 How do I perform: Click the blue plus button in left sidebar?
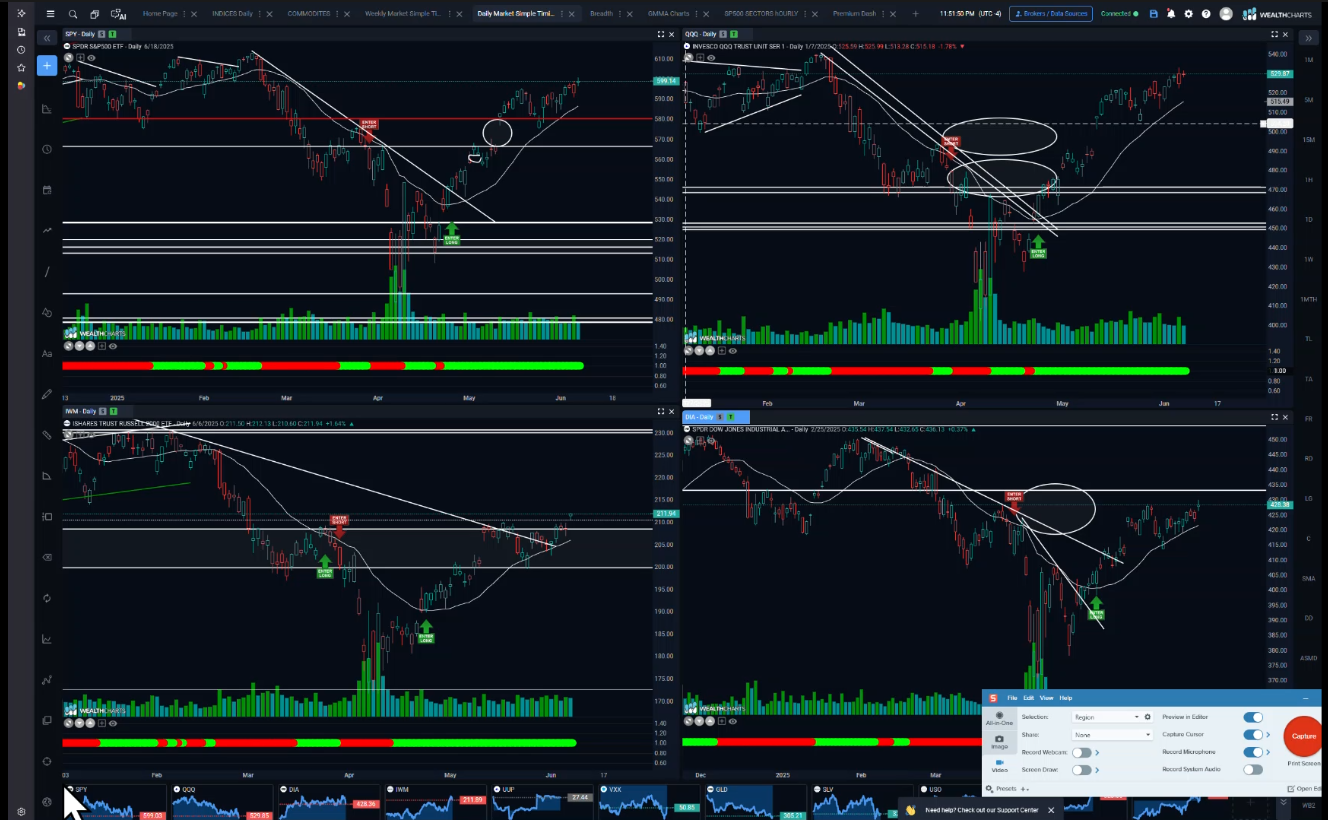[47, 66]
